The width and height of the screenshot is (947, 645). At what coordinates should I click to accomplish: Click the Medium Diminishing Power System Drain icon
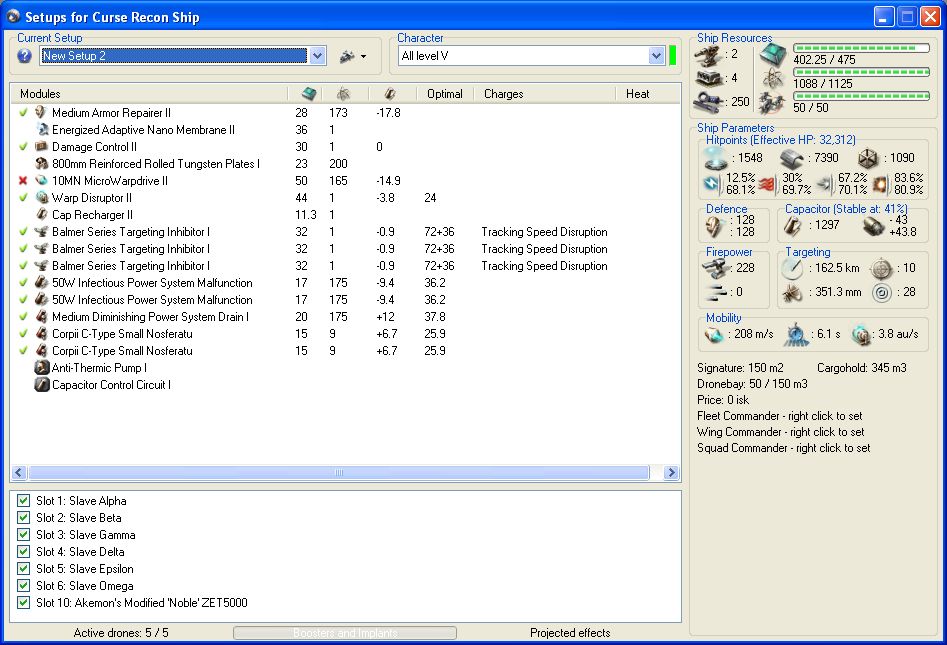click(x=42, y=317)
